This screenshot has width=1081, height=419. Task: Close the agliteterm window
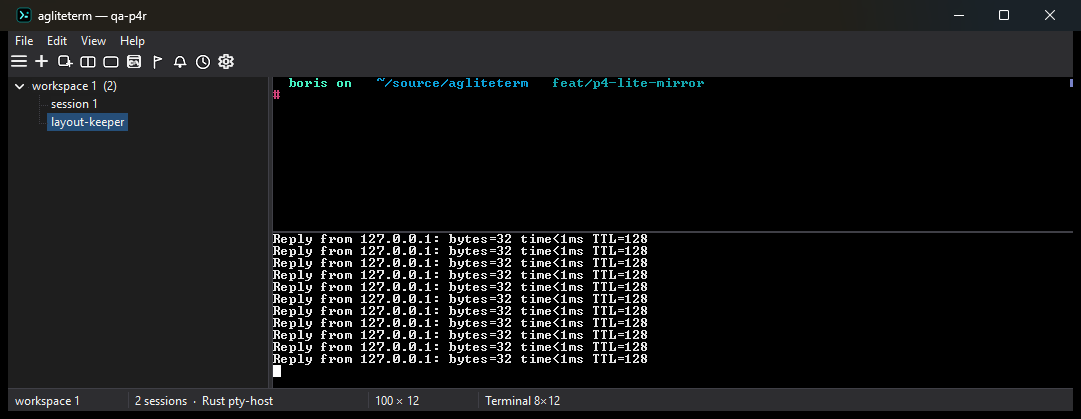[1050, 15]
